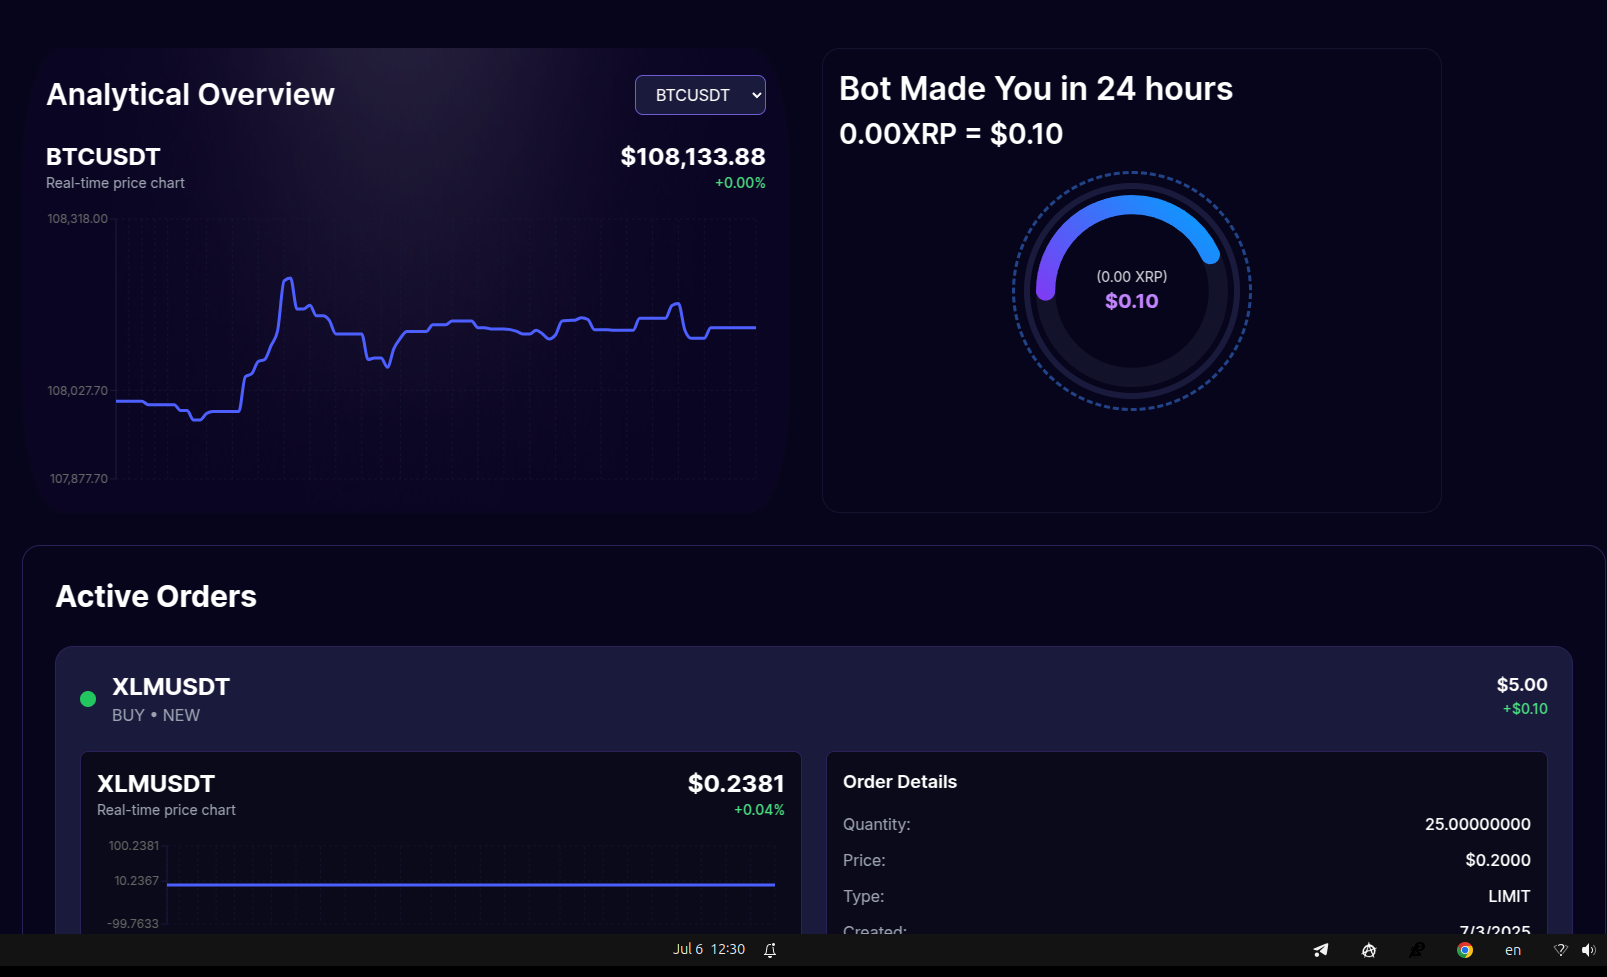Open the BTCUSDT trading pair dropdown

click(x=700, y=95)
